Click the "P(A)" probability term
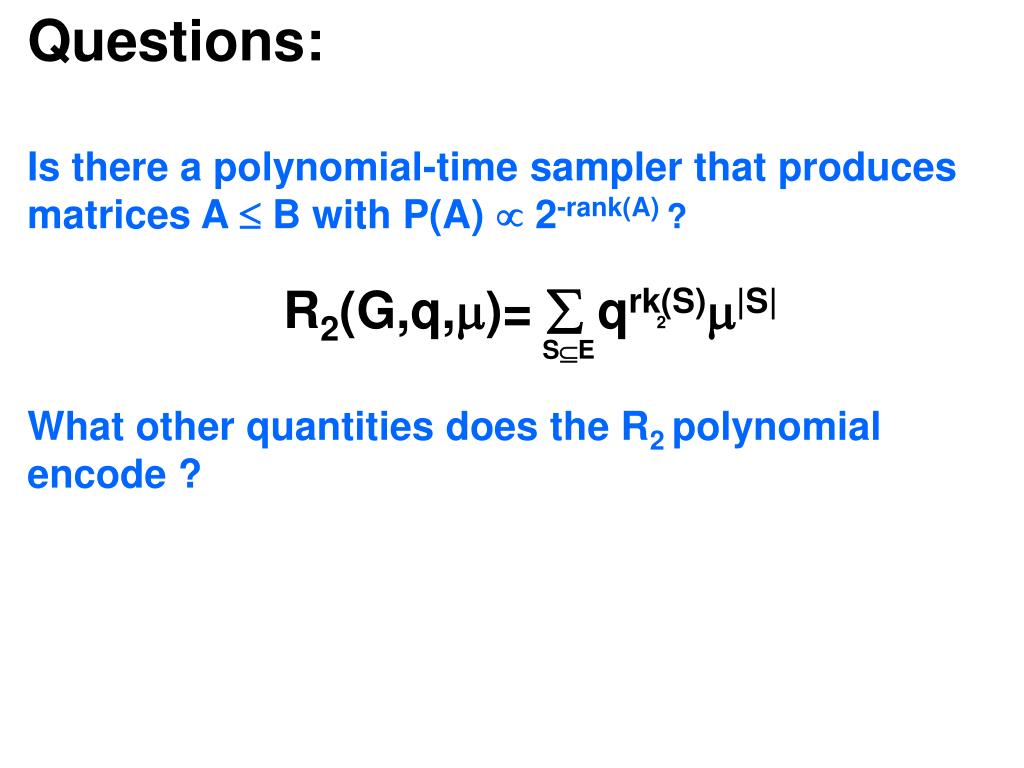1024x768 pixels. pyautogui.click(x=443, y=216)
